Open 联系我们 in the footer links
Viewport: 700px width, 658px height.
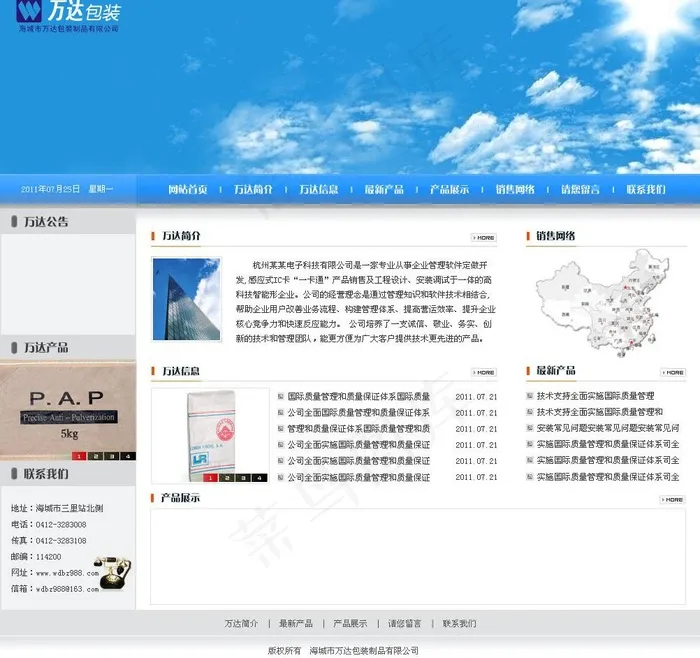459,624
